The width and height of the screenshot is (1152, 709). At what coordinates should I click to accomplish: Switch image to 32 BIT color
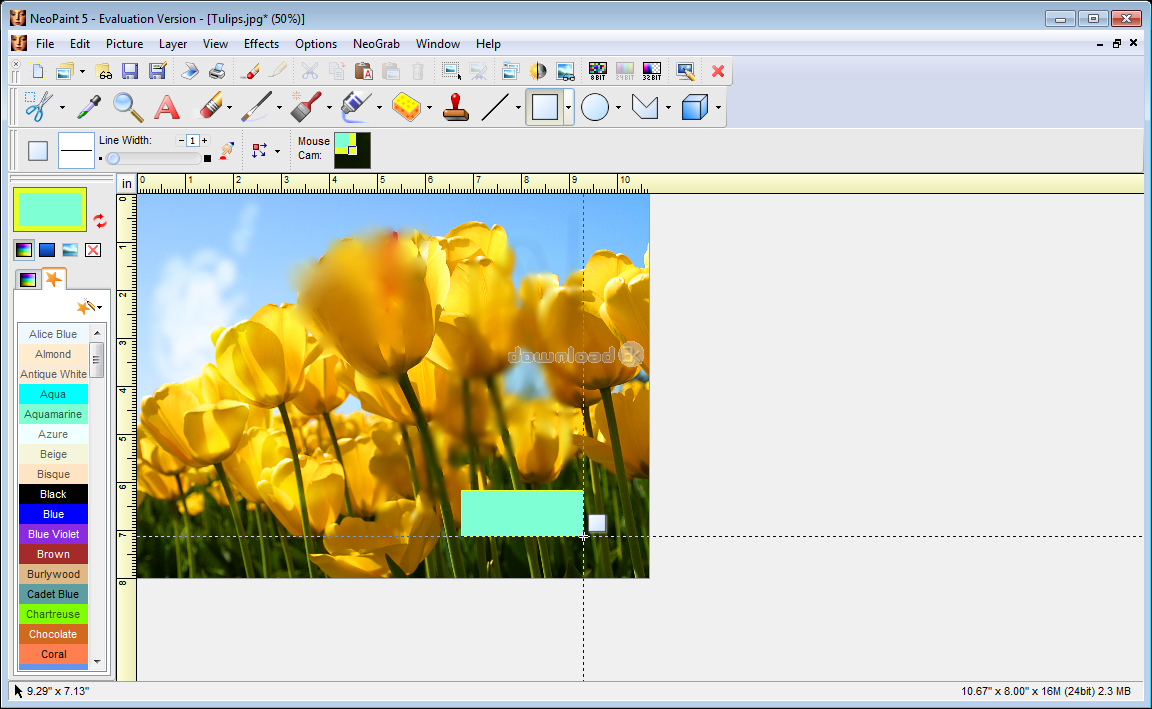(x=651, y=71)
